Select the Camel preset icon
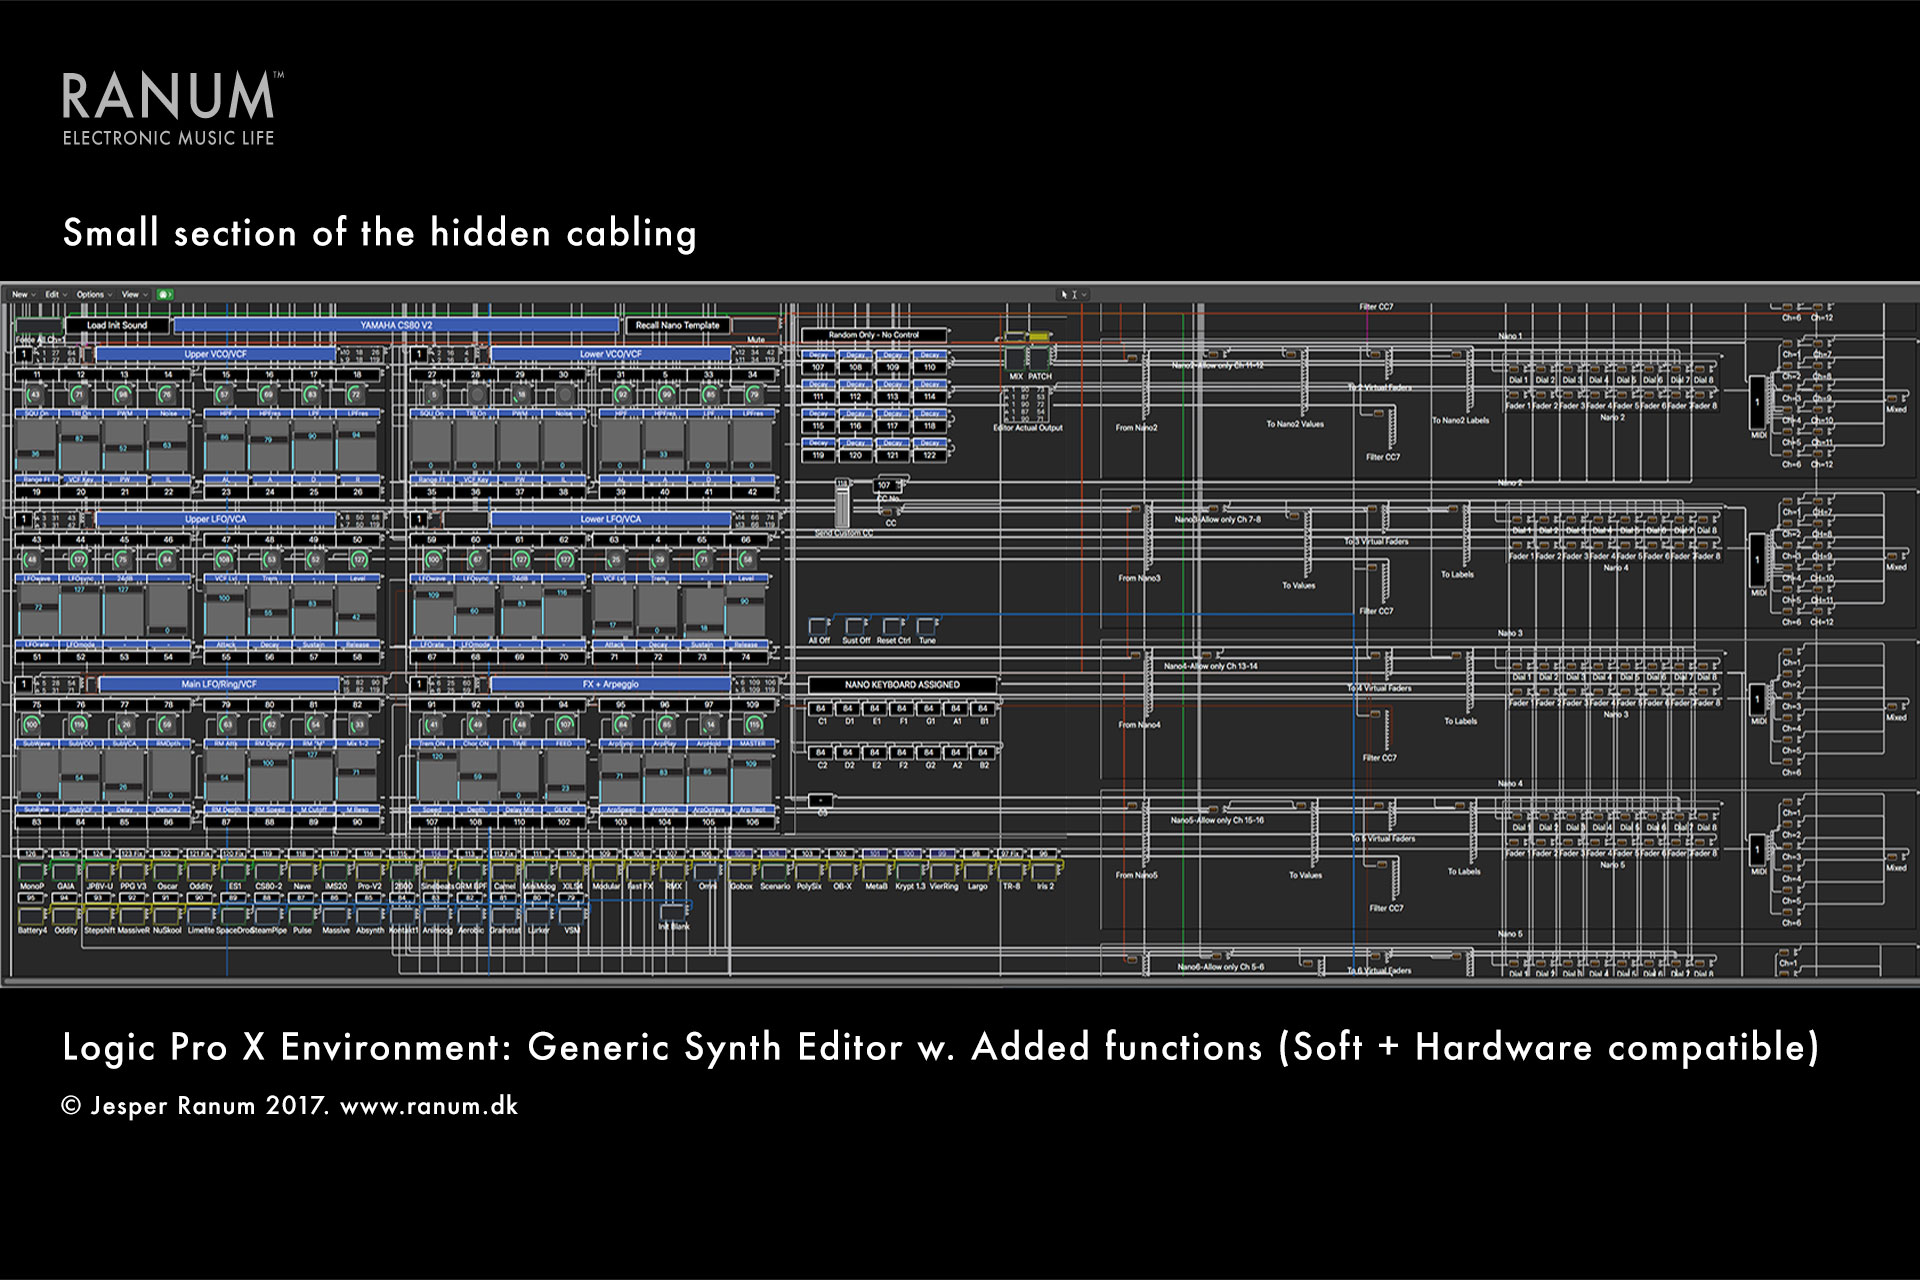Image resolution: width=1920 pixels, height=1280 pixels. (505, 872)
